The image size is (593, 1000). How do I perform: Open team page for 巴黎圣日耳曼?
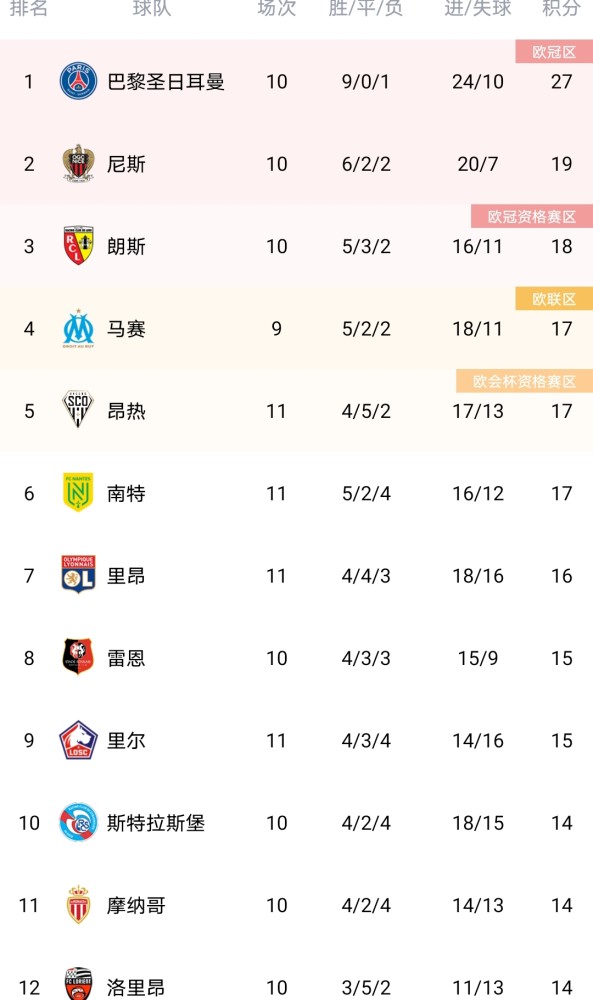[x=166, y=82]
